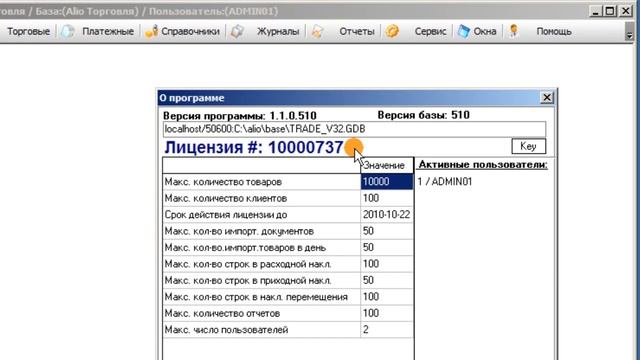
Task: Select active user 1 / ADMIN01
Action: tap(444, 182)
